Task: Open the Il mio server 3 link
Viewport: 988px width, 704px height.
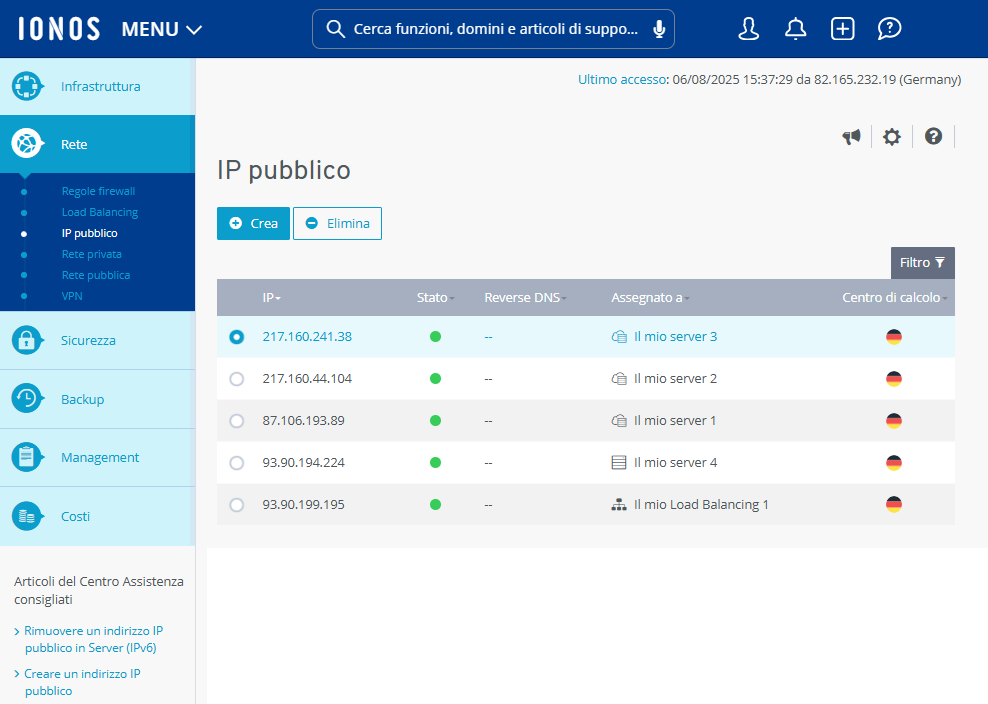Action: [x=675, y=337]
